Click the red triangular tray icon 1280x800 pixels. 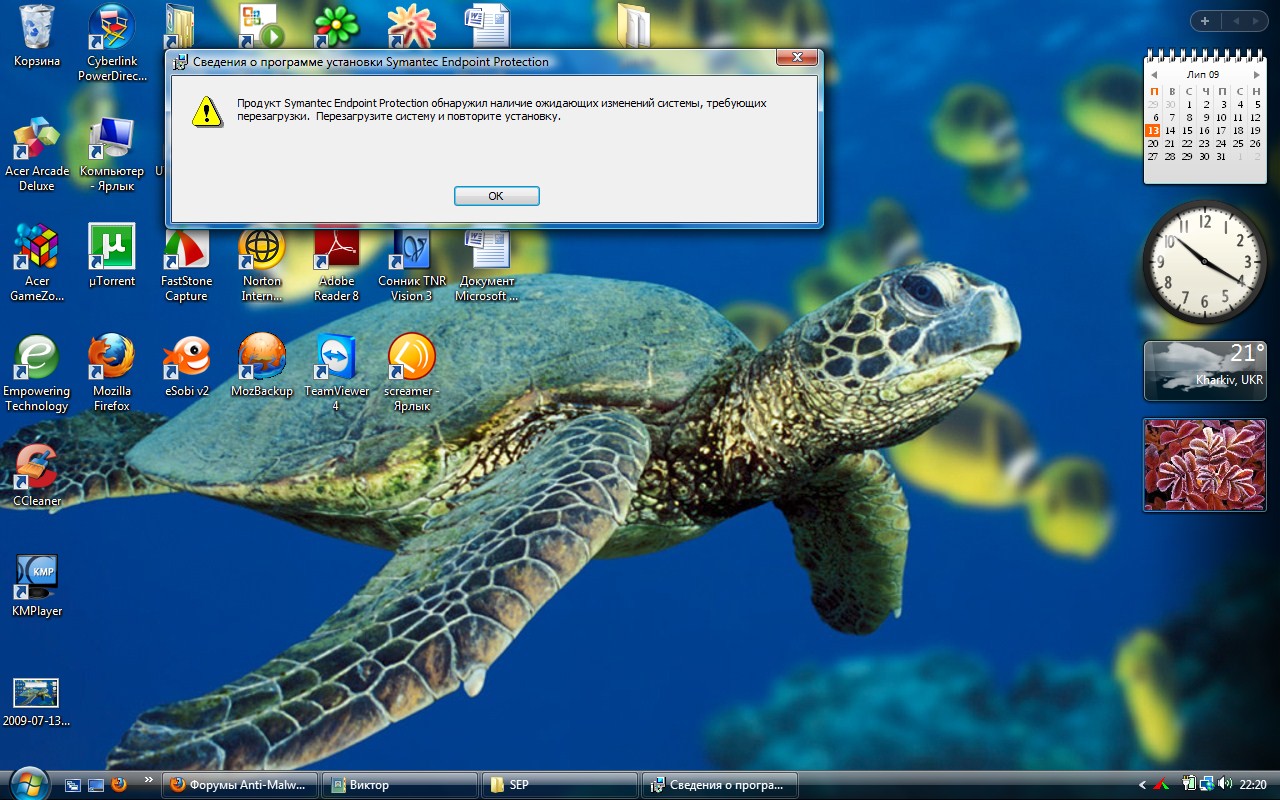pos(1162,784)
